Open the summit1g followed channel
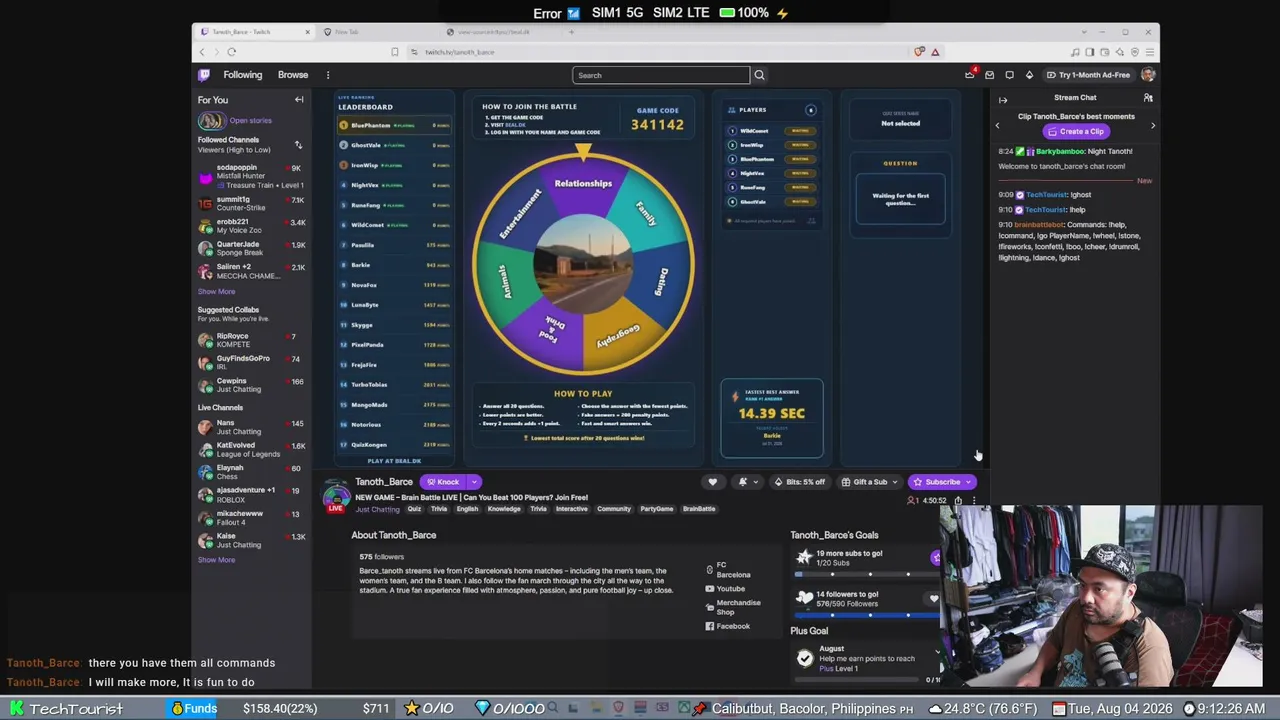 click(x=250, y=203)
